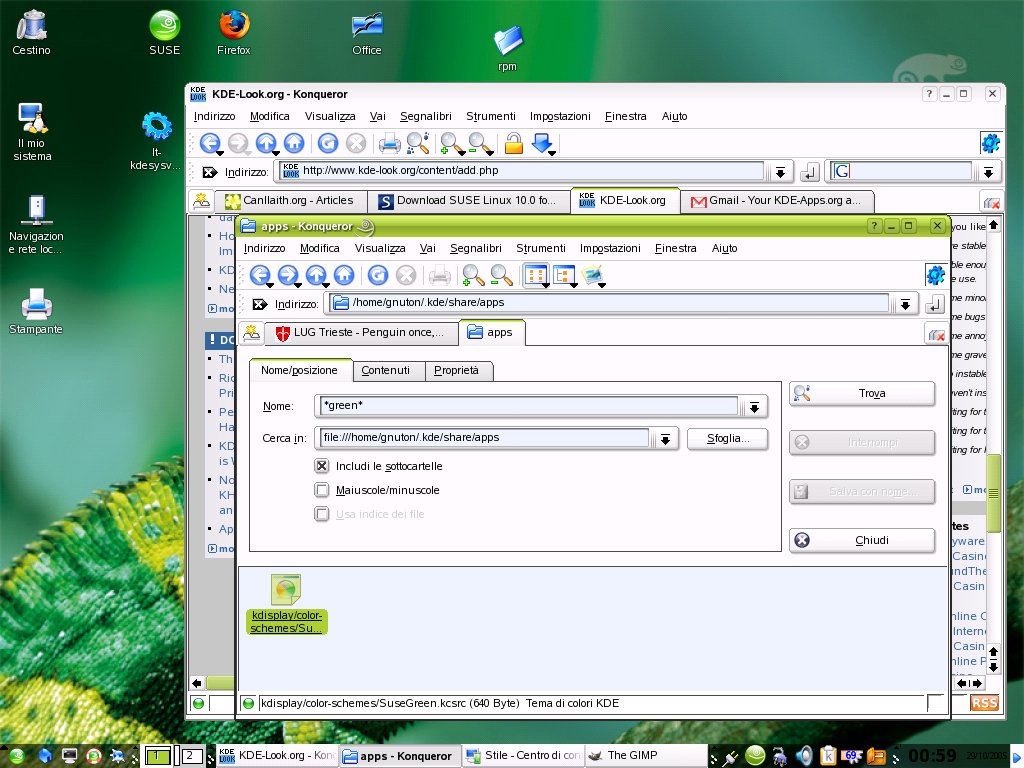Viewport: 1024px width, 768px height.
Task: Click Reload icon in apps Konqueror toolbar
Action: click(377, 275)
